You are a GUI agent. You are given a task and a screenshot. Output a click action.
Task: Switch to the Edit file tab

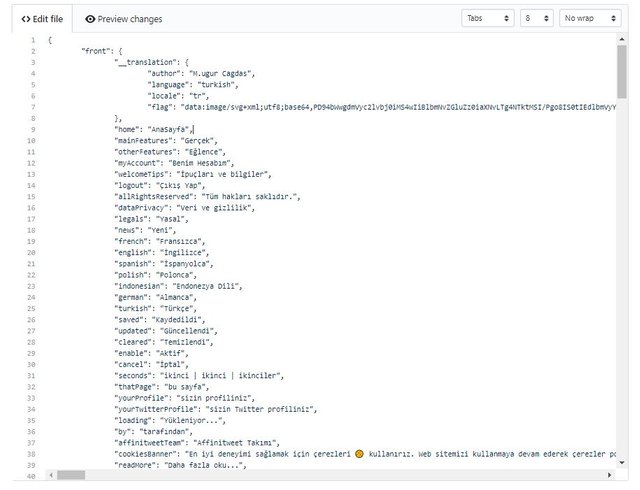[42, 19]
